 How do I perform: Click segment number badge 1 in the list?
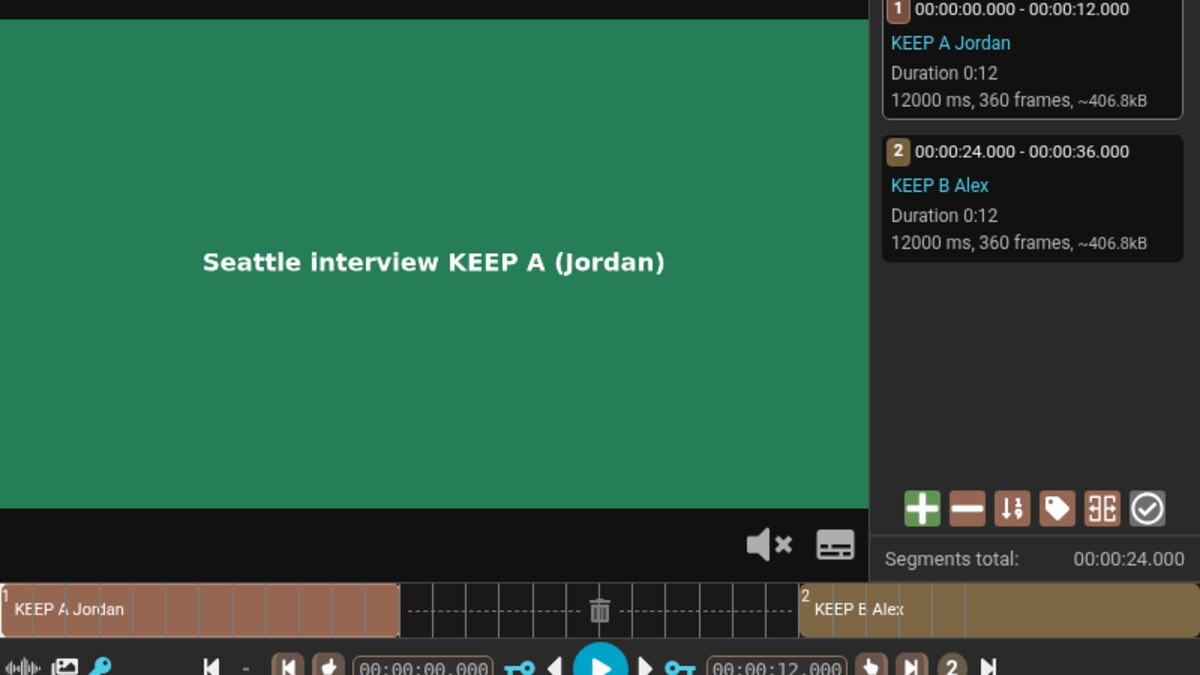pyautogui.click(x=898, y=10)
